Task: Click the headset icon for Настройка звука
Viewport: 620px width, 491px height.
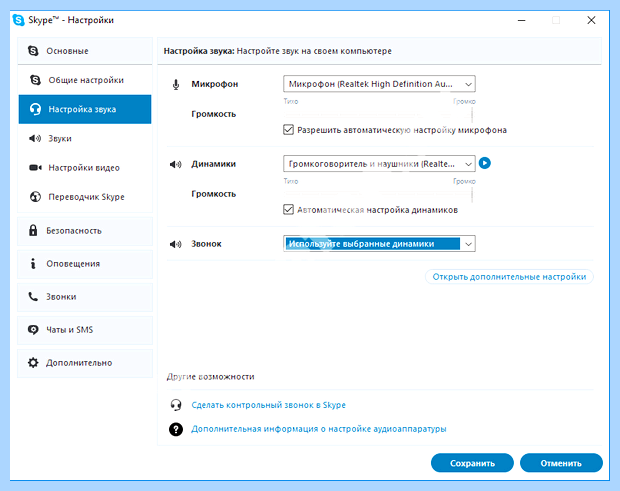Action: (36, 109)
